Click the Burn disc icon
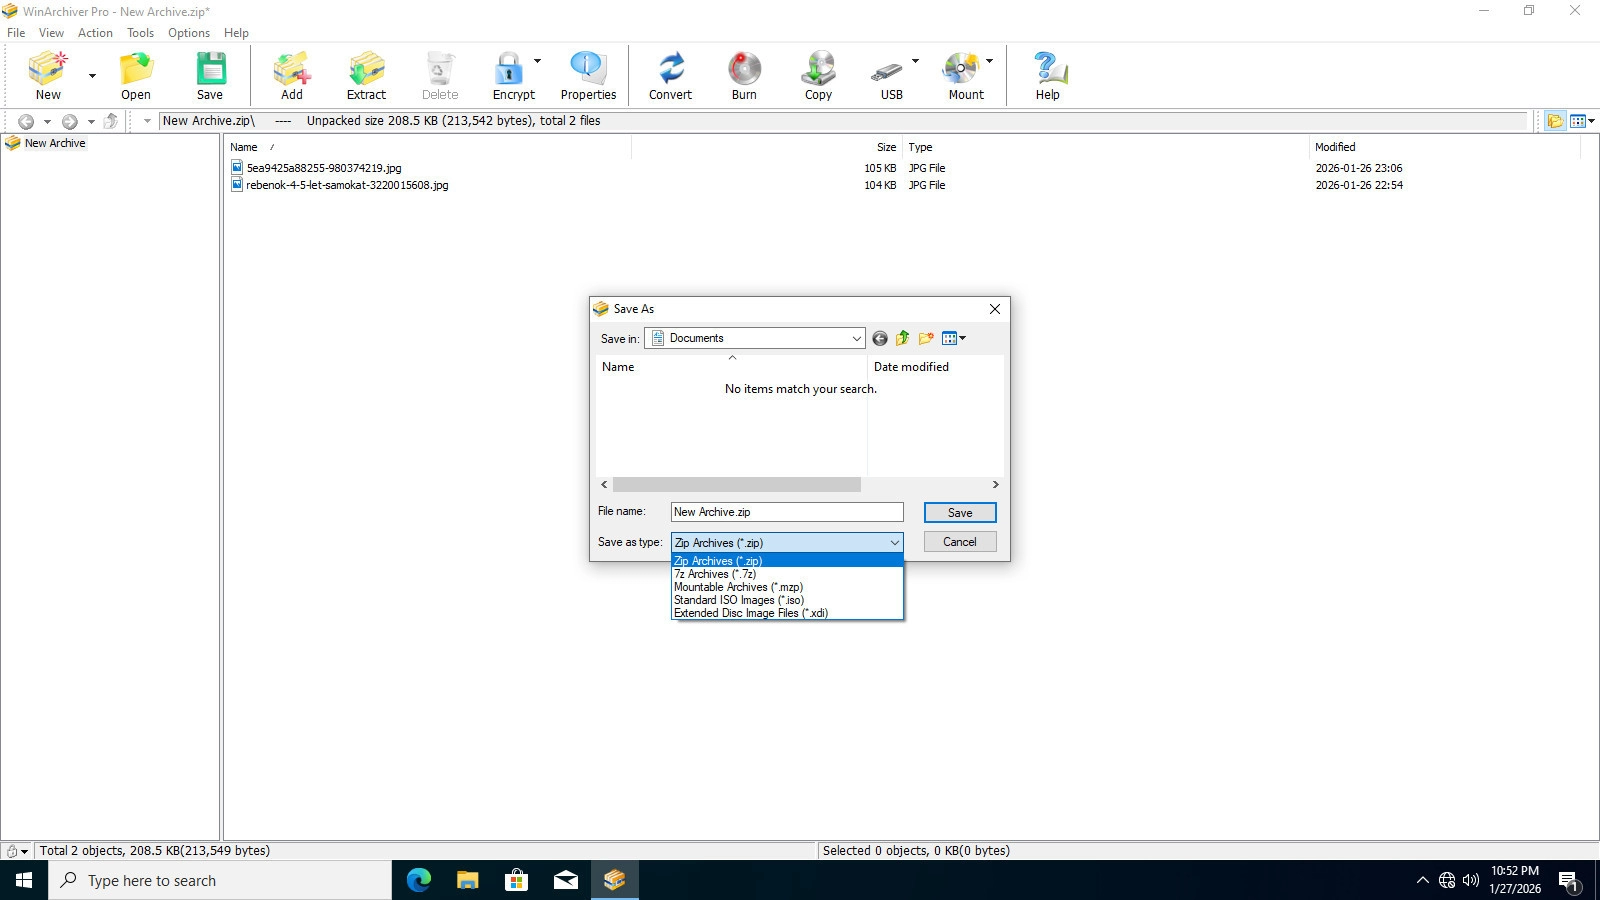Viewport: 1600px width, 900px height. click(x=744, y=69)
